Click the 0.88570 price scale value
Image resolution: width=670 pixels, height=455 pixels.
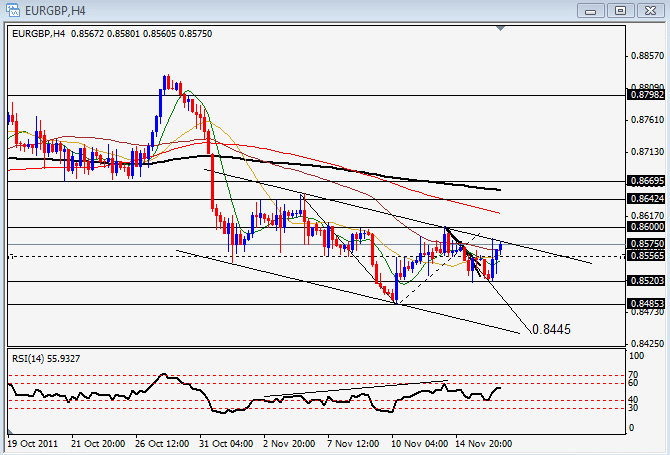click(x=648, y=56)
